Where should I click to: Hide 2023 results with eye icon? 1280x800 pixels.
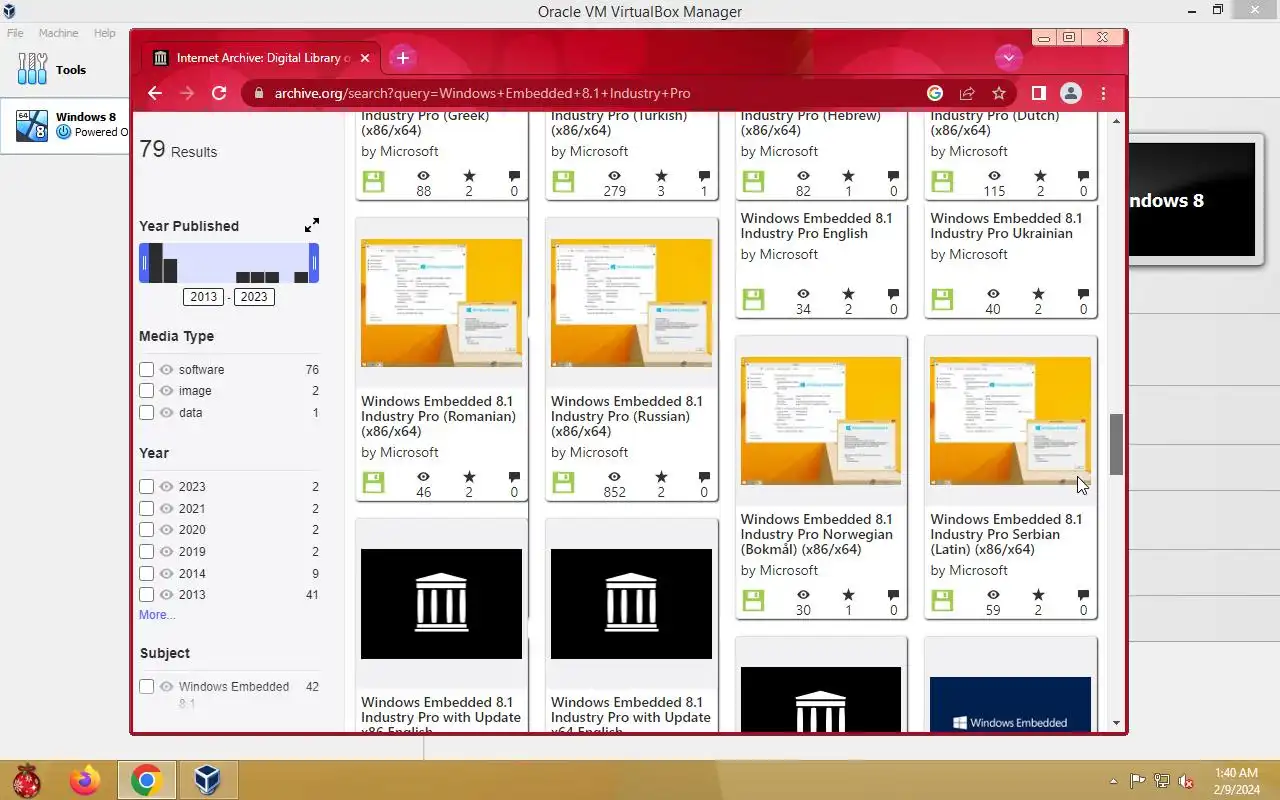tap(166, 487)
